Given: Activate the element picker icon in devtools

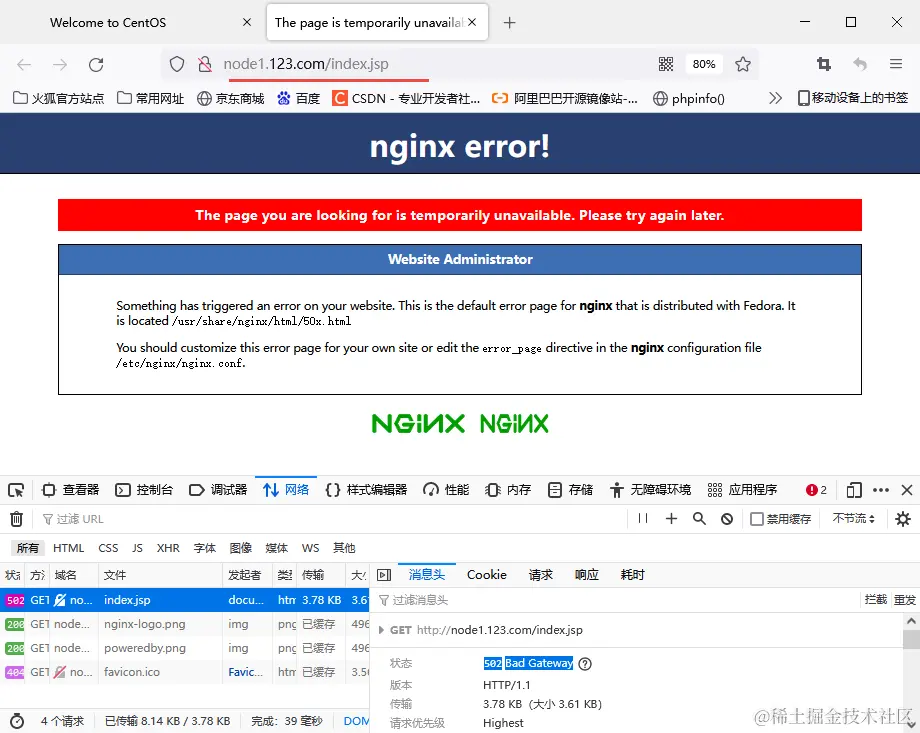Looking at the screenshot, I should click(x=16, y=490).
